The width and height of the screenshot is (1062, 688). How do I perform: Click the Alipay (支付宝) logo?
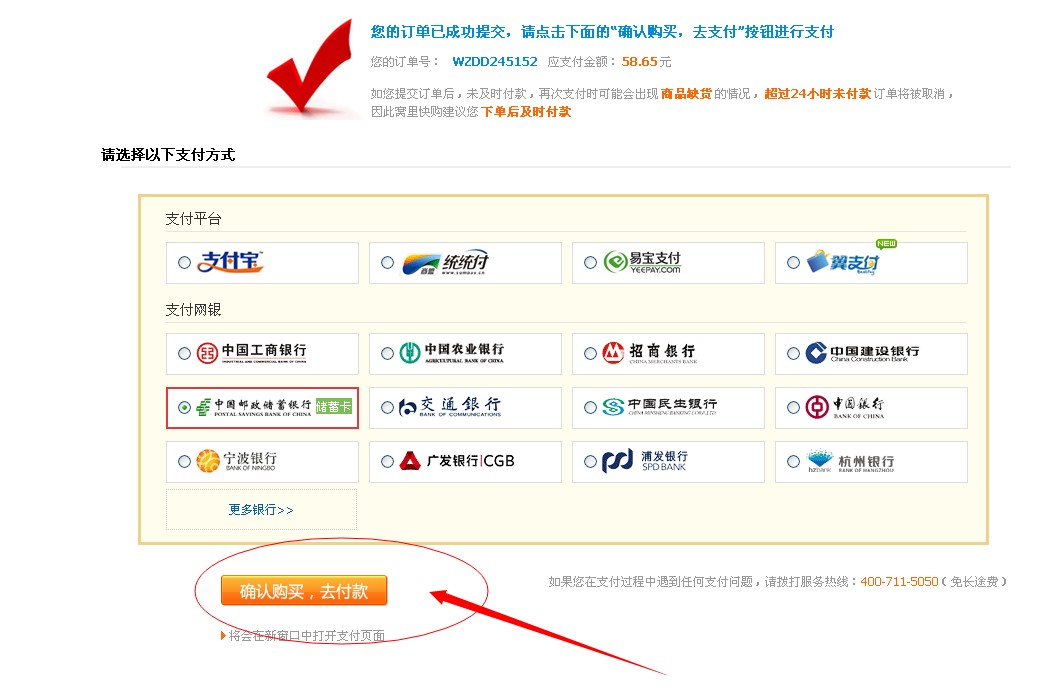pyautogui.click(x=230, y=262)
